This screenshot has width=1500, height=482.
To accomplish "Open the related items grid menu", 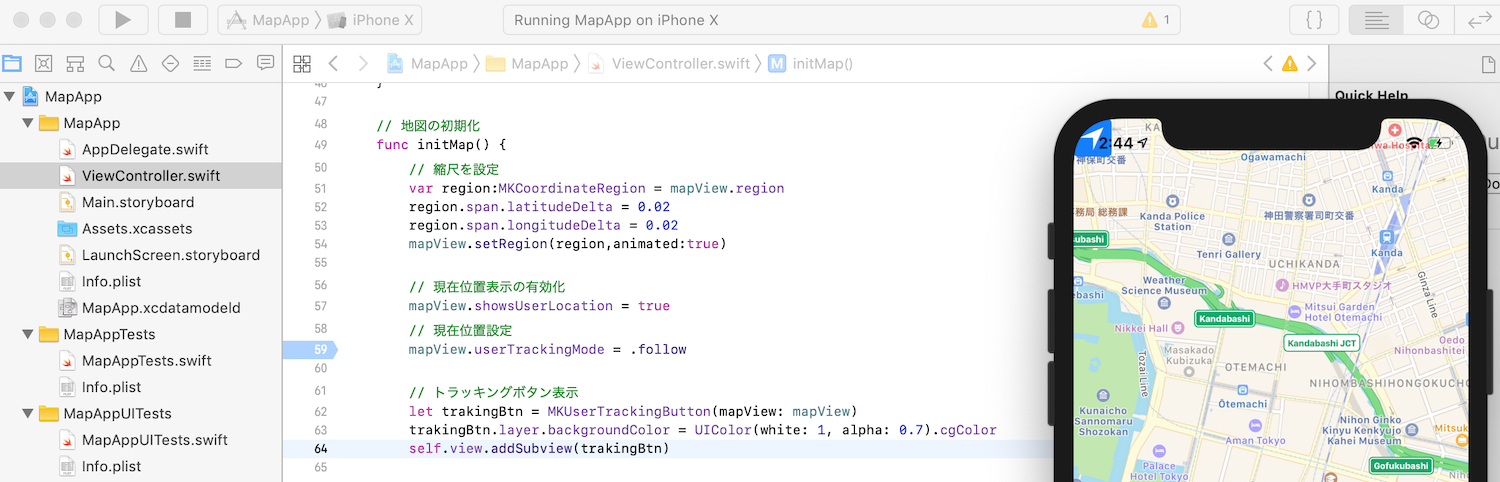I will coord(302,64).
